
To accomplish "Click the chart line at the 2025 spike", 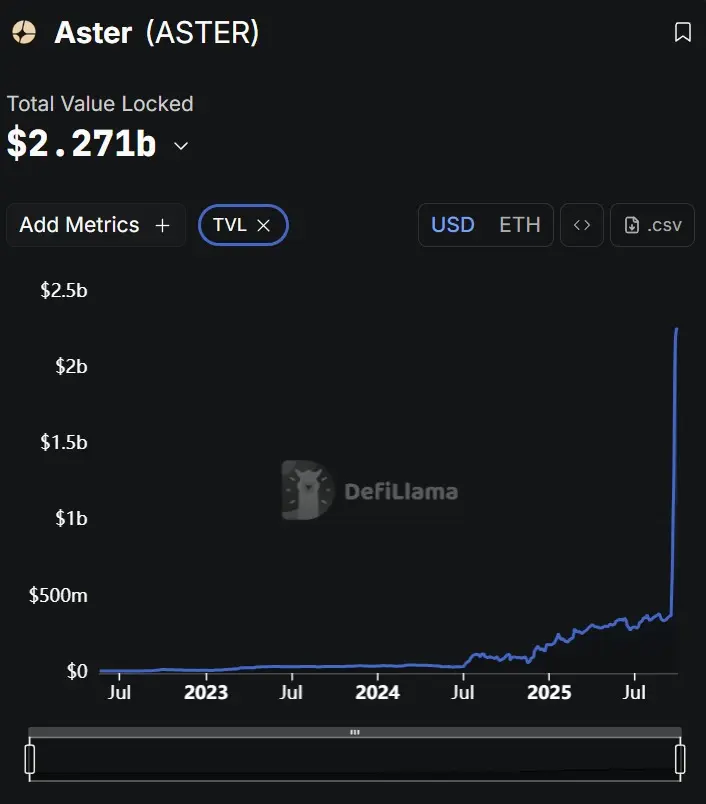I will pos(675,450).
